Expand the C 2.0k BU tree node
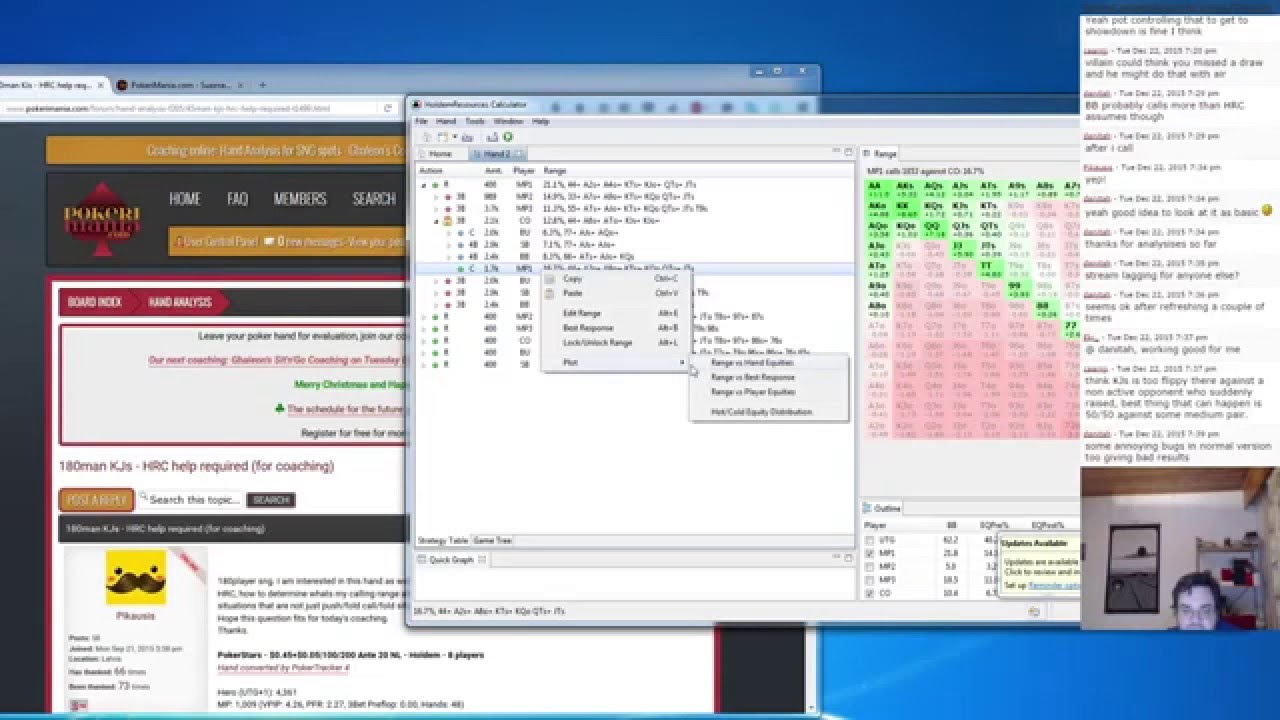The height and width of the screenshot is (720, 1280). pyautogui.click(x=448, y=233)
